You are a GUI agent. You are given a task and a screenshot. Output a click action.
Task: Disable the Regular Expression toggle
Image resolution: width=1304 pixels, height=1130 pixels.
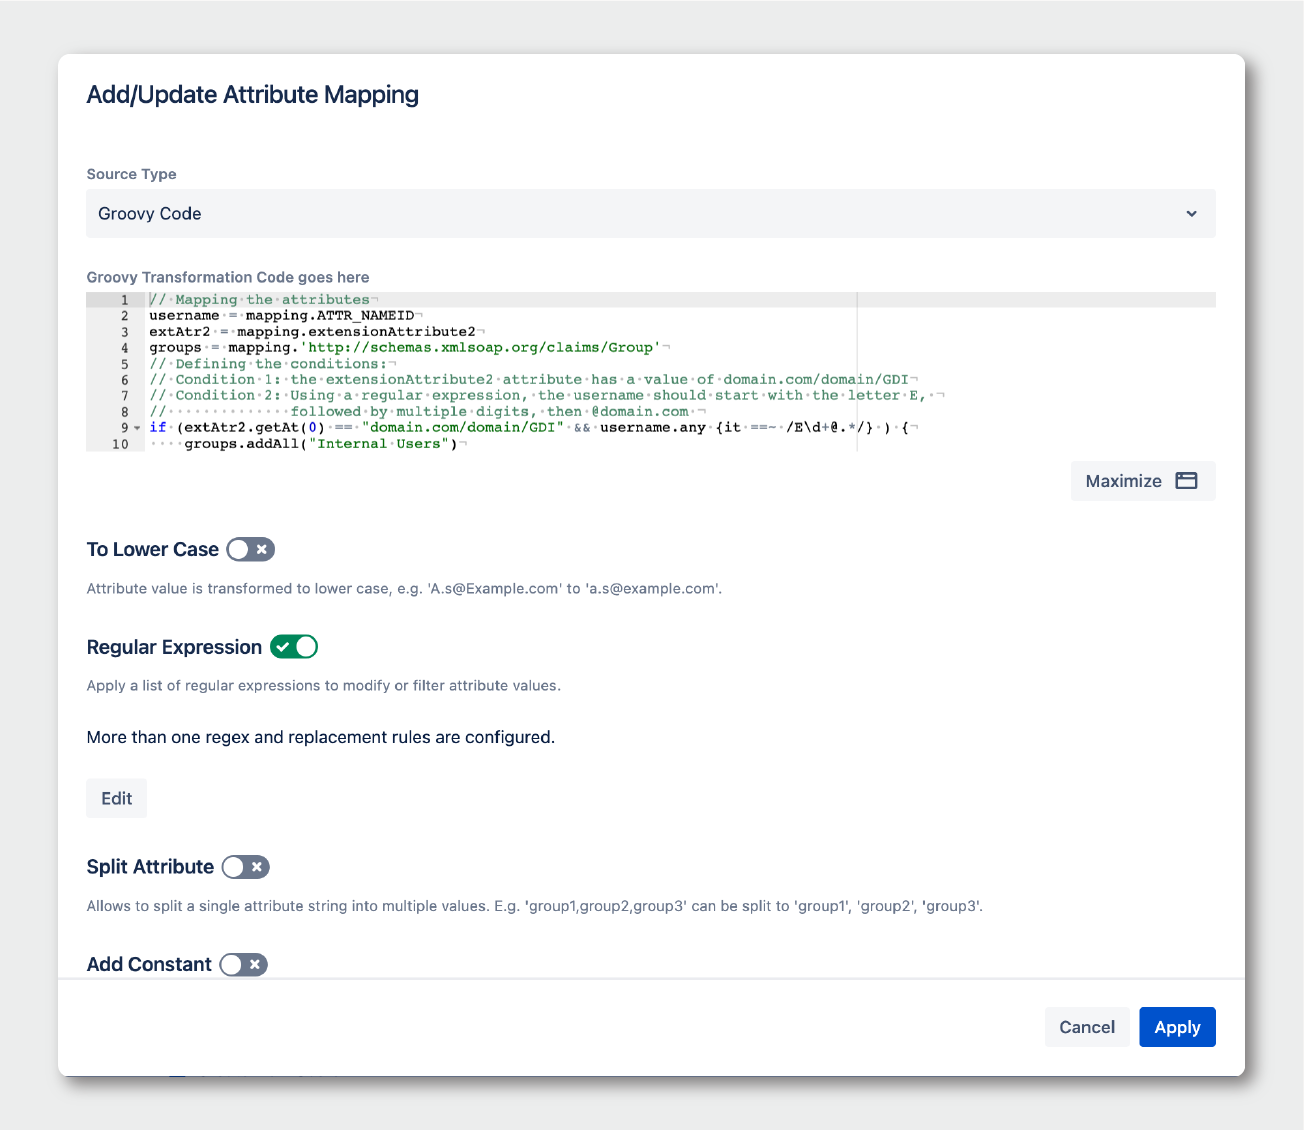[x=294, y=647]
